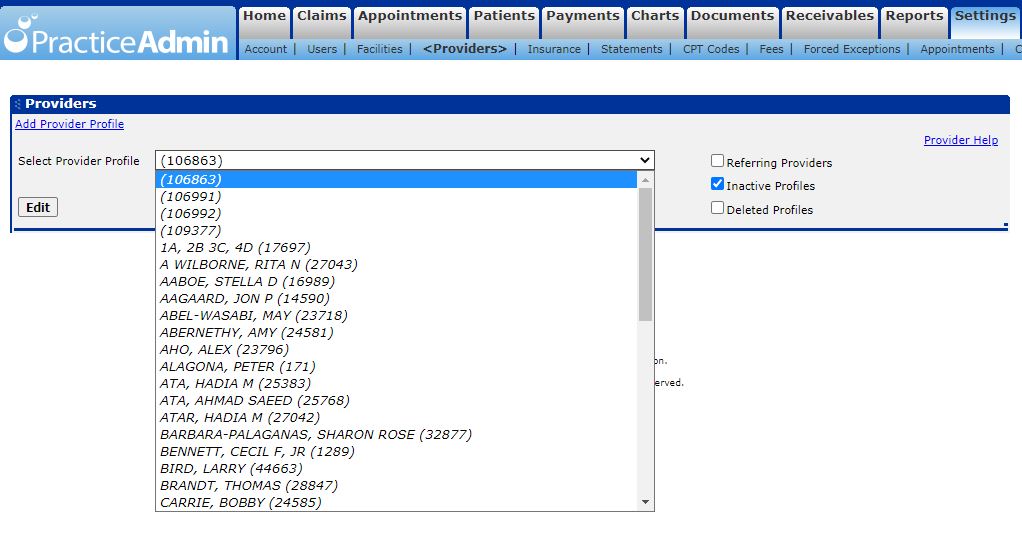Open Forced Exceptions settings
Viewport: 1022px width, 533px height.
click(x=852, y=49)
